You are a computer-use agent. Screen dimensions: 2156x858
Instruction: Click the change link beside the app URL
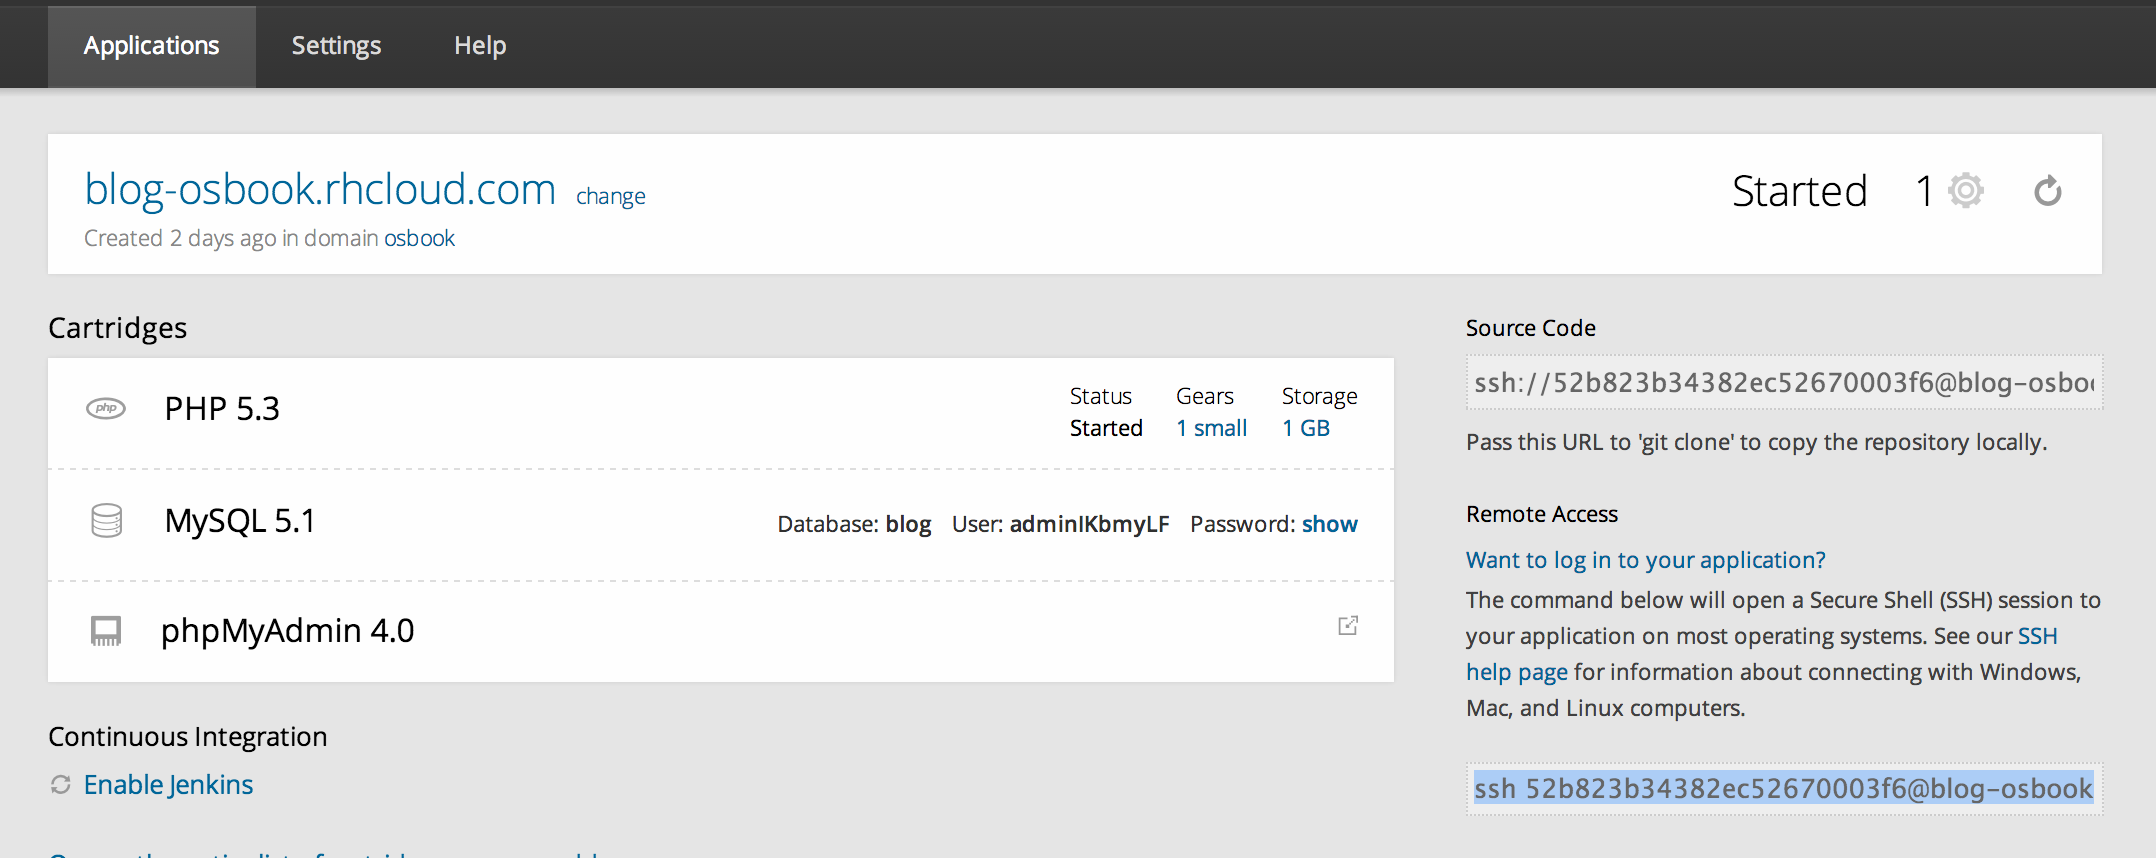coord(610,197)
